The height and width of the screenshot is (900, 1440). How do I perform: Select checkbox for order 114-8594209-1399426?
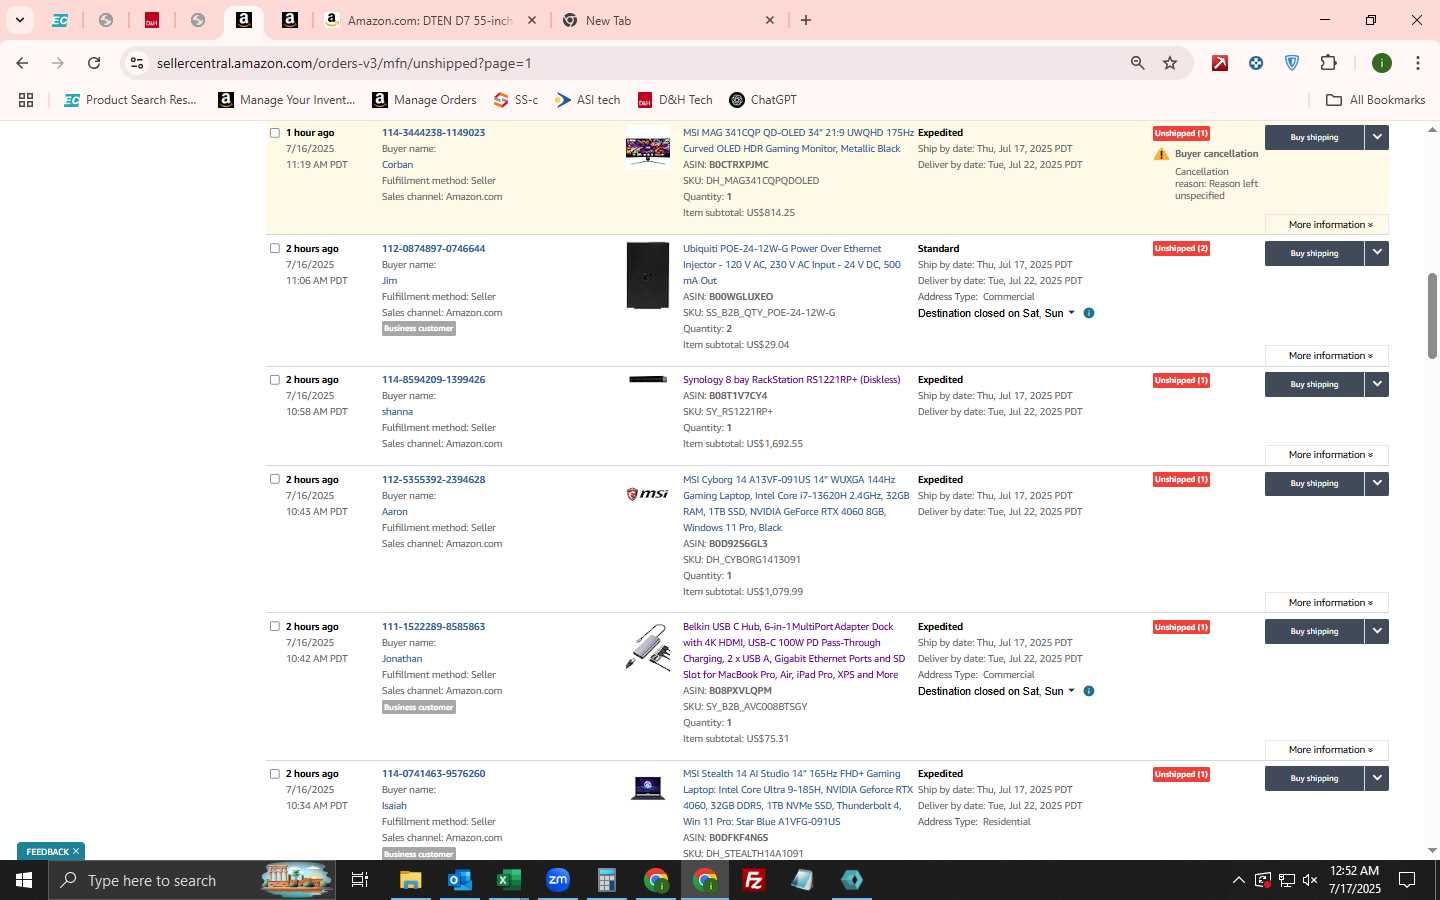275,380
